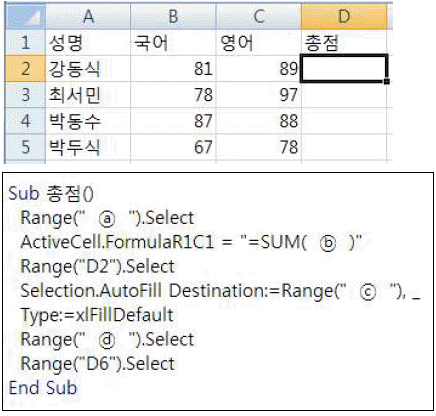The width and height of the screenshot is (436, 416).
Task: Select active empty cell D2
Action: coord(344,69)
